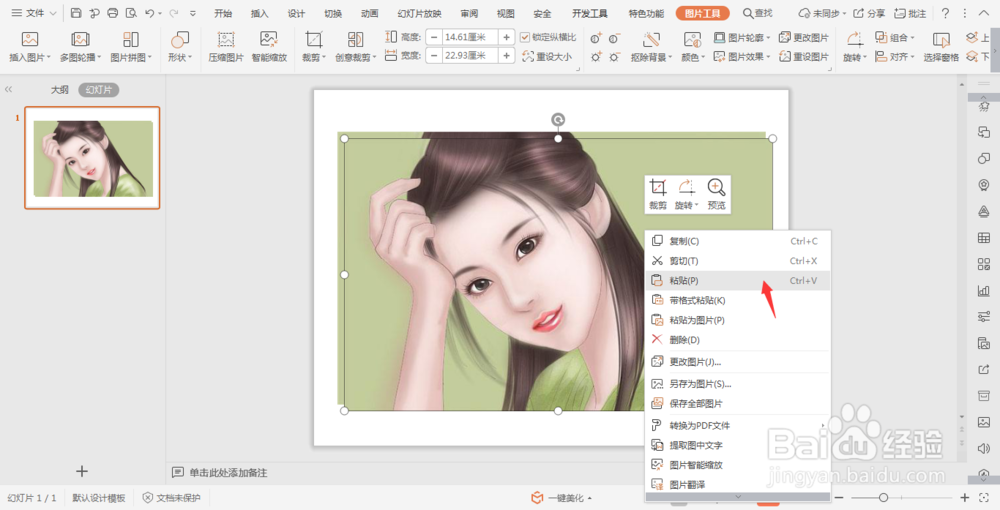1000x510 pixels.
Task: Switch to the 幻灯片放映 ribbon tab
Action: click(x=419, y=13)
